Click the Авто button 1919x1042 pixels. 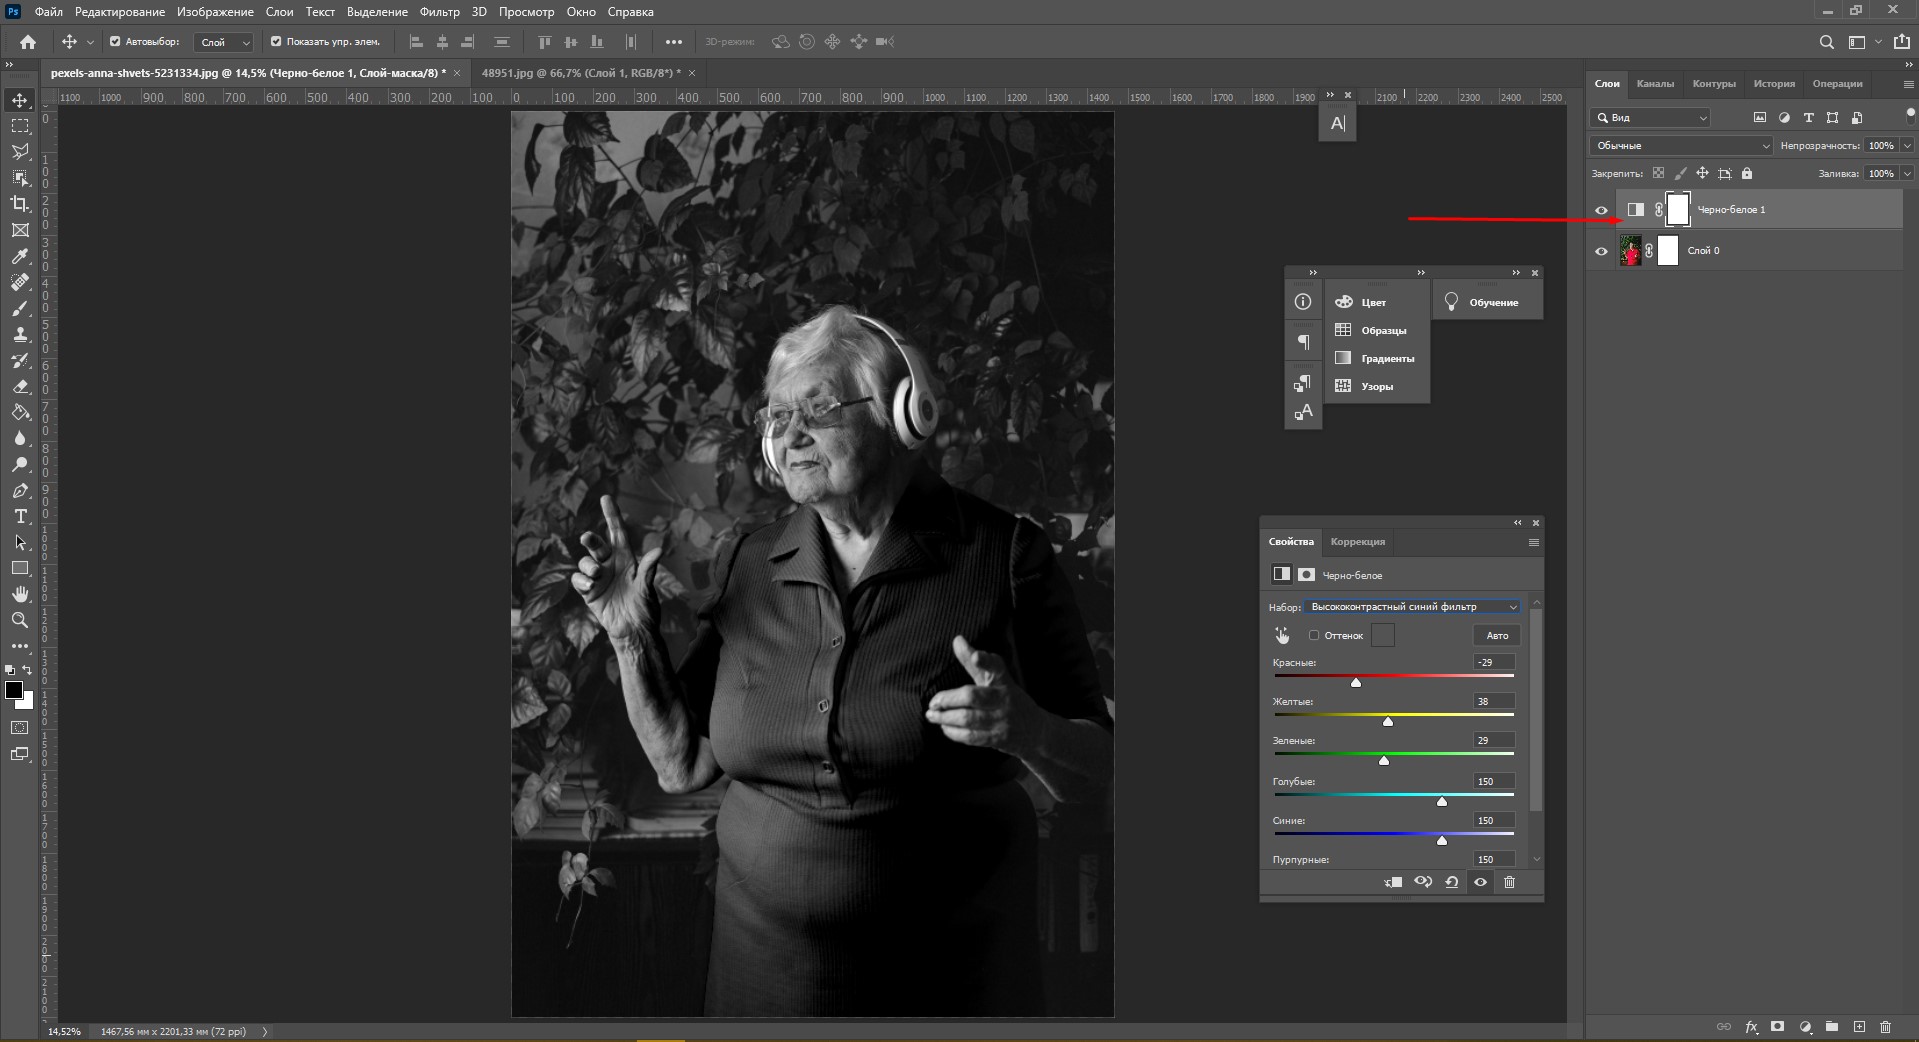click(1497, 635)
